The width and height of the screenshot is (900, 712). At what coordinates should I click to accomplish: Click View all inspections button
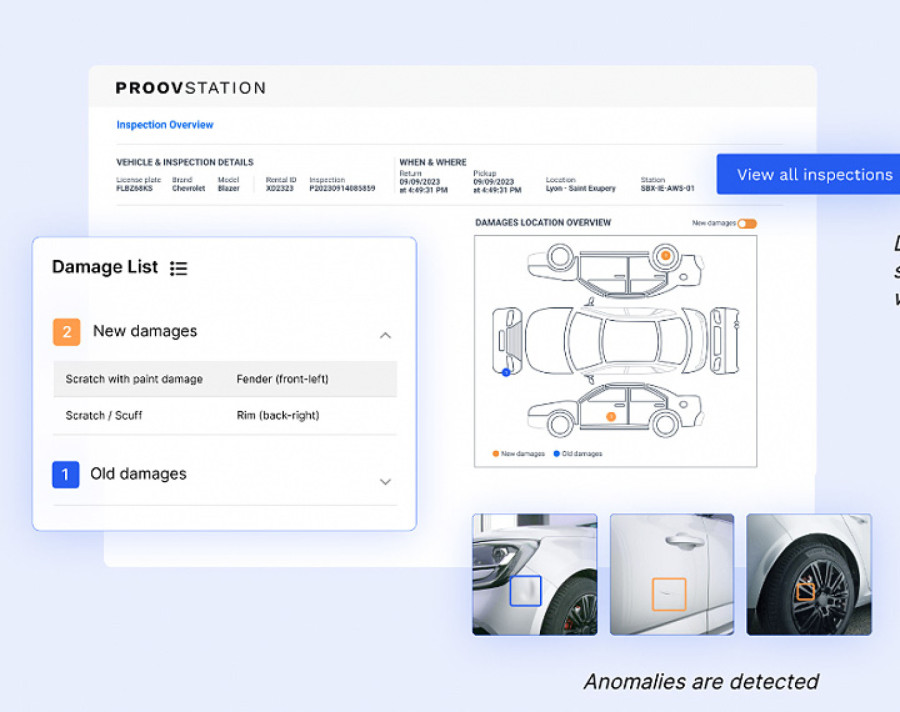pos(814,174)
